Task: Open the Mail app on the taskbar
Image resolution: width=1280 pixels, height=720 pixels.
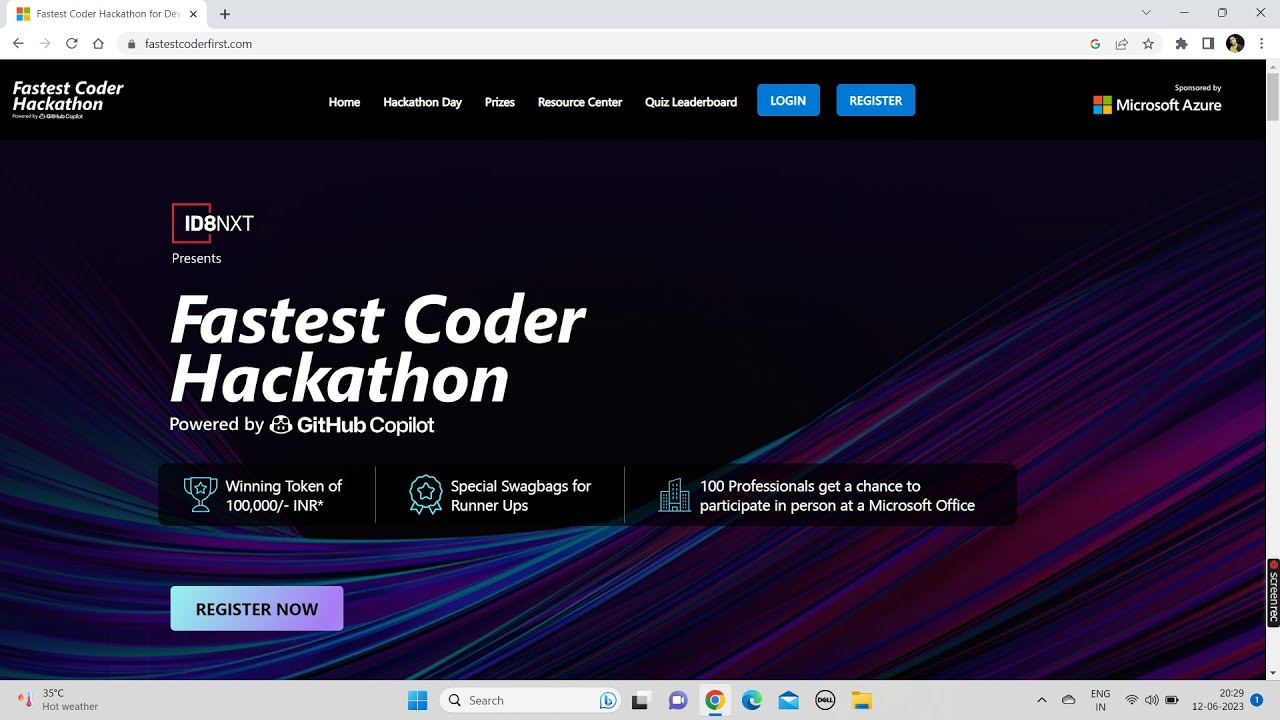Action: 788,700
